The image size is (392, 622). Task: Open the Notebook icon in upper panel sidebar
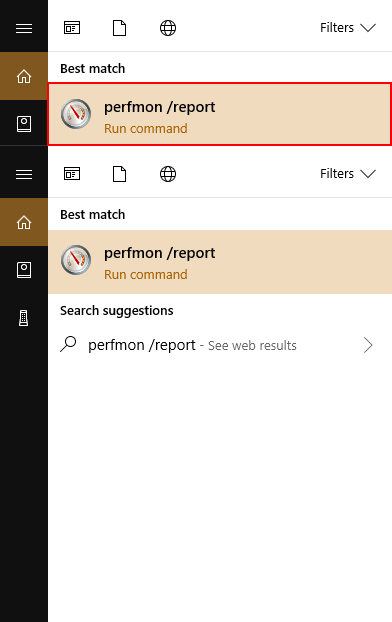(24, 124)
